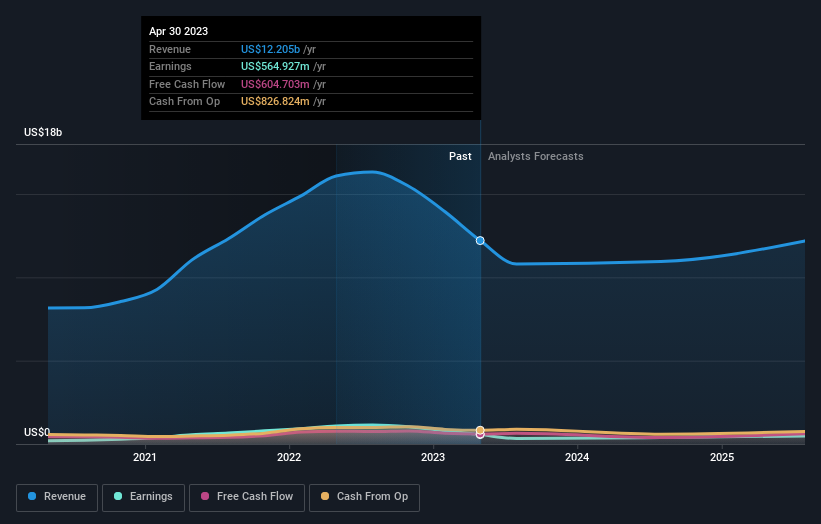The height and width of the screenshot is (524, 821).
Task: Select the 2024 x-axis label
Action: (x=577, y=457)
